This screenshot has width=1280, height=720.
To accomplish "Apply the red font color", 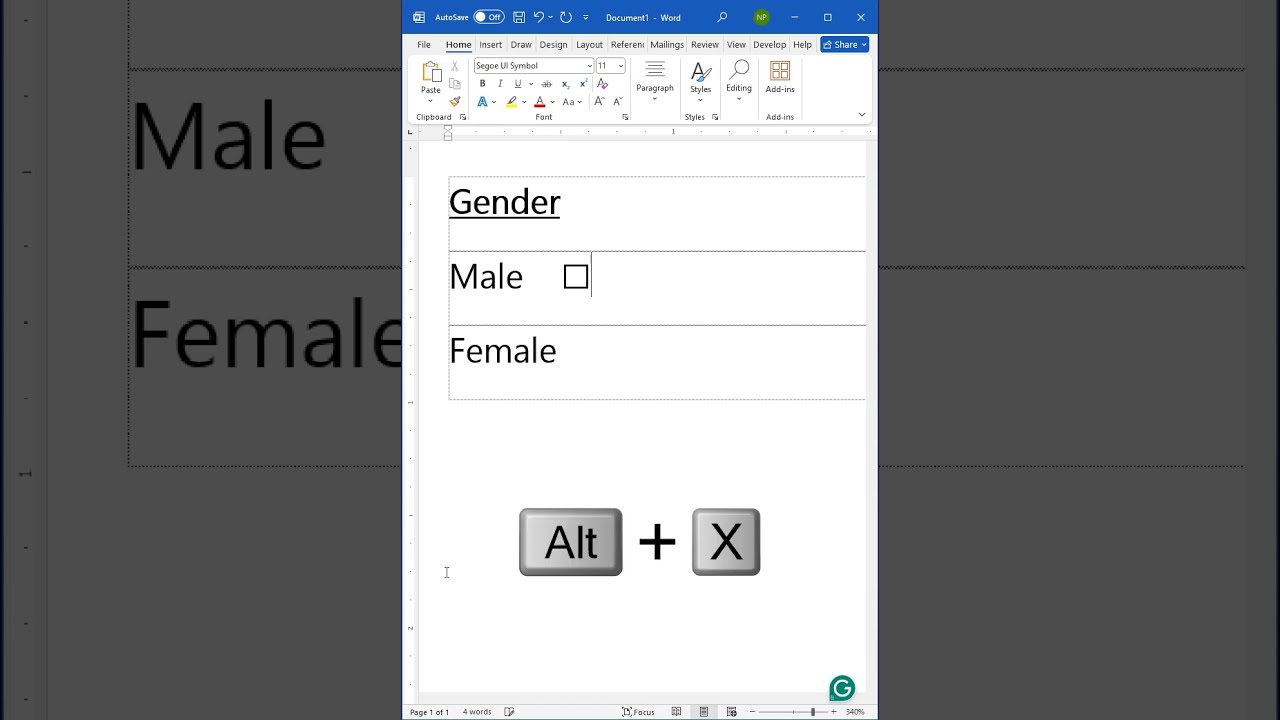I will coord(540,102).
